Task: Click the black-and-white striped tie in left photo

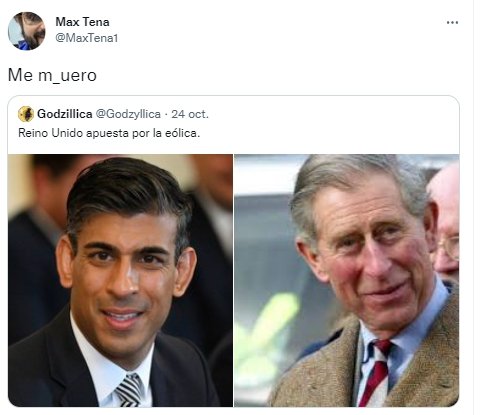Action: (x=129, y=391)
